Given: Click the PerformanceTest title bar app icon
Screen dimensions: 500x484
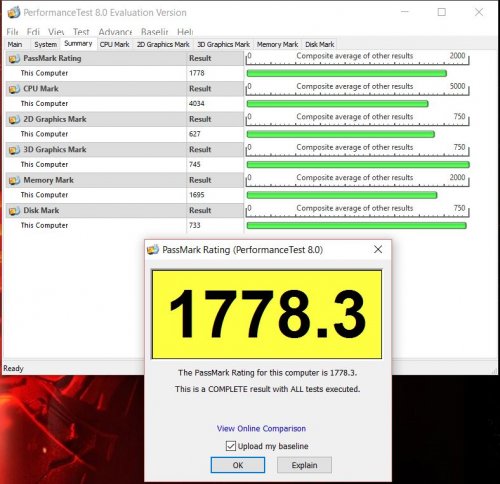Looking at the screenshot, I should [14, 12].
